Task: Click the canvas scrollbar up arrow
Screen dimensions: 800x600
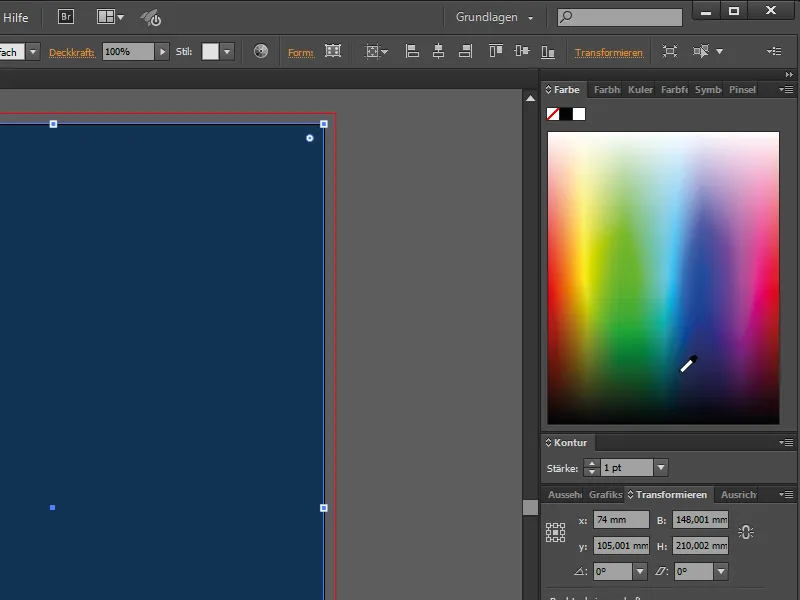Action: (531, 98)
